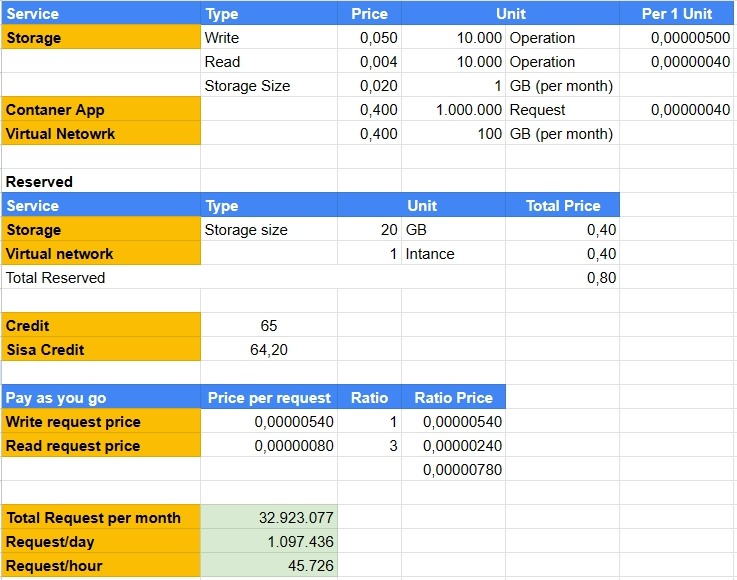Select the 'Write request price' cell
Screen dimensions: 737x580
click(101, 421)
